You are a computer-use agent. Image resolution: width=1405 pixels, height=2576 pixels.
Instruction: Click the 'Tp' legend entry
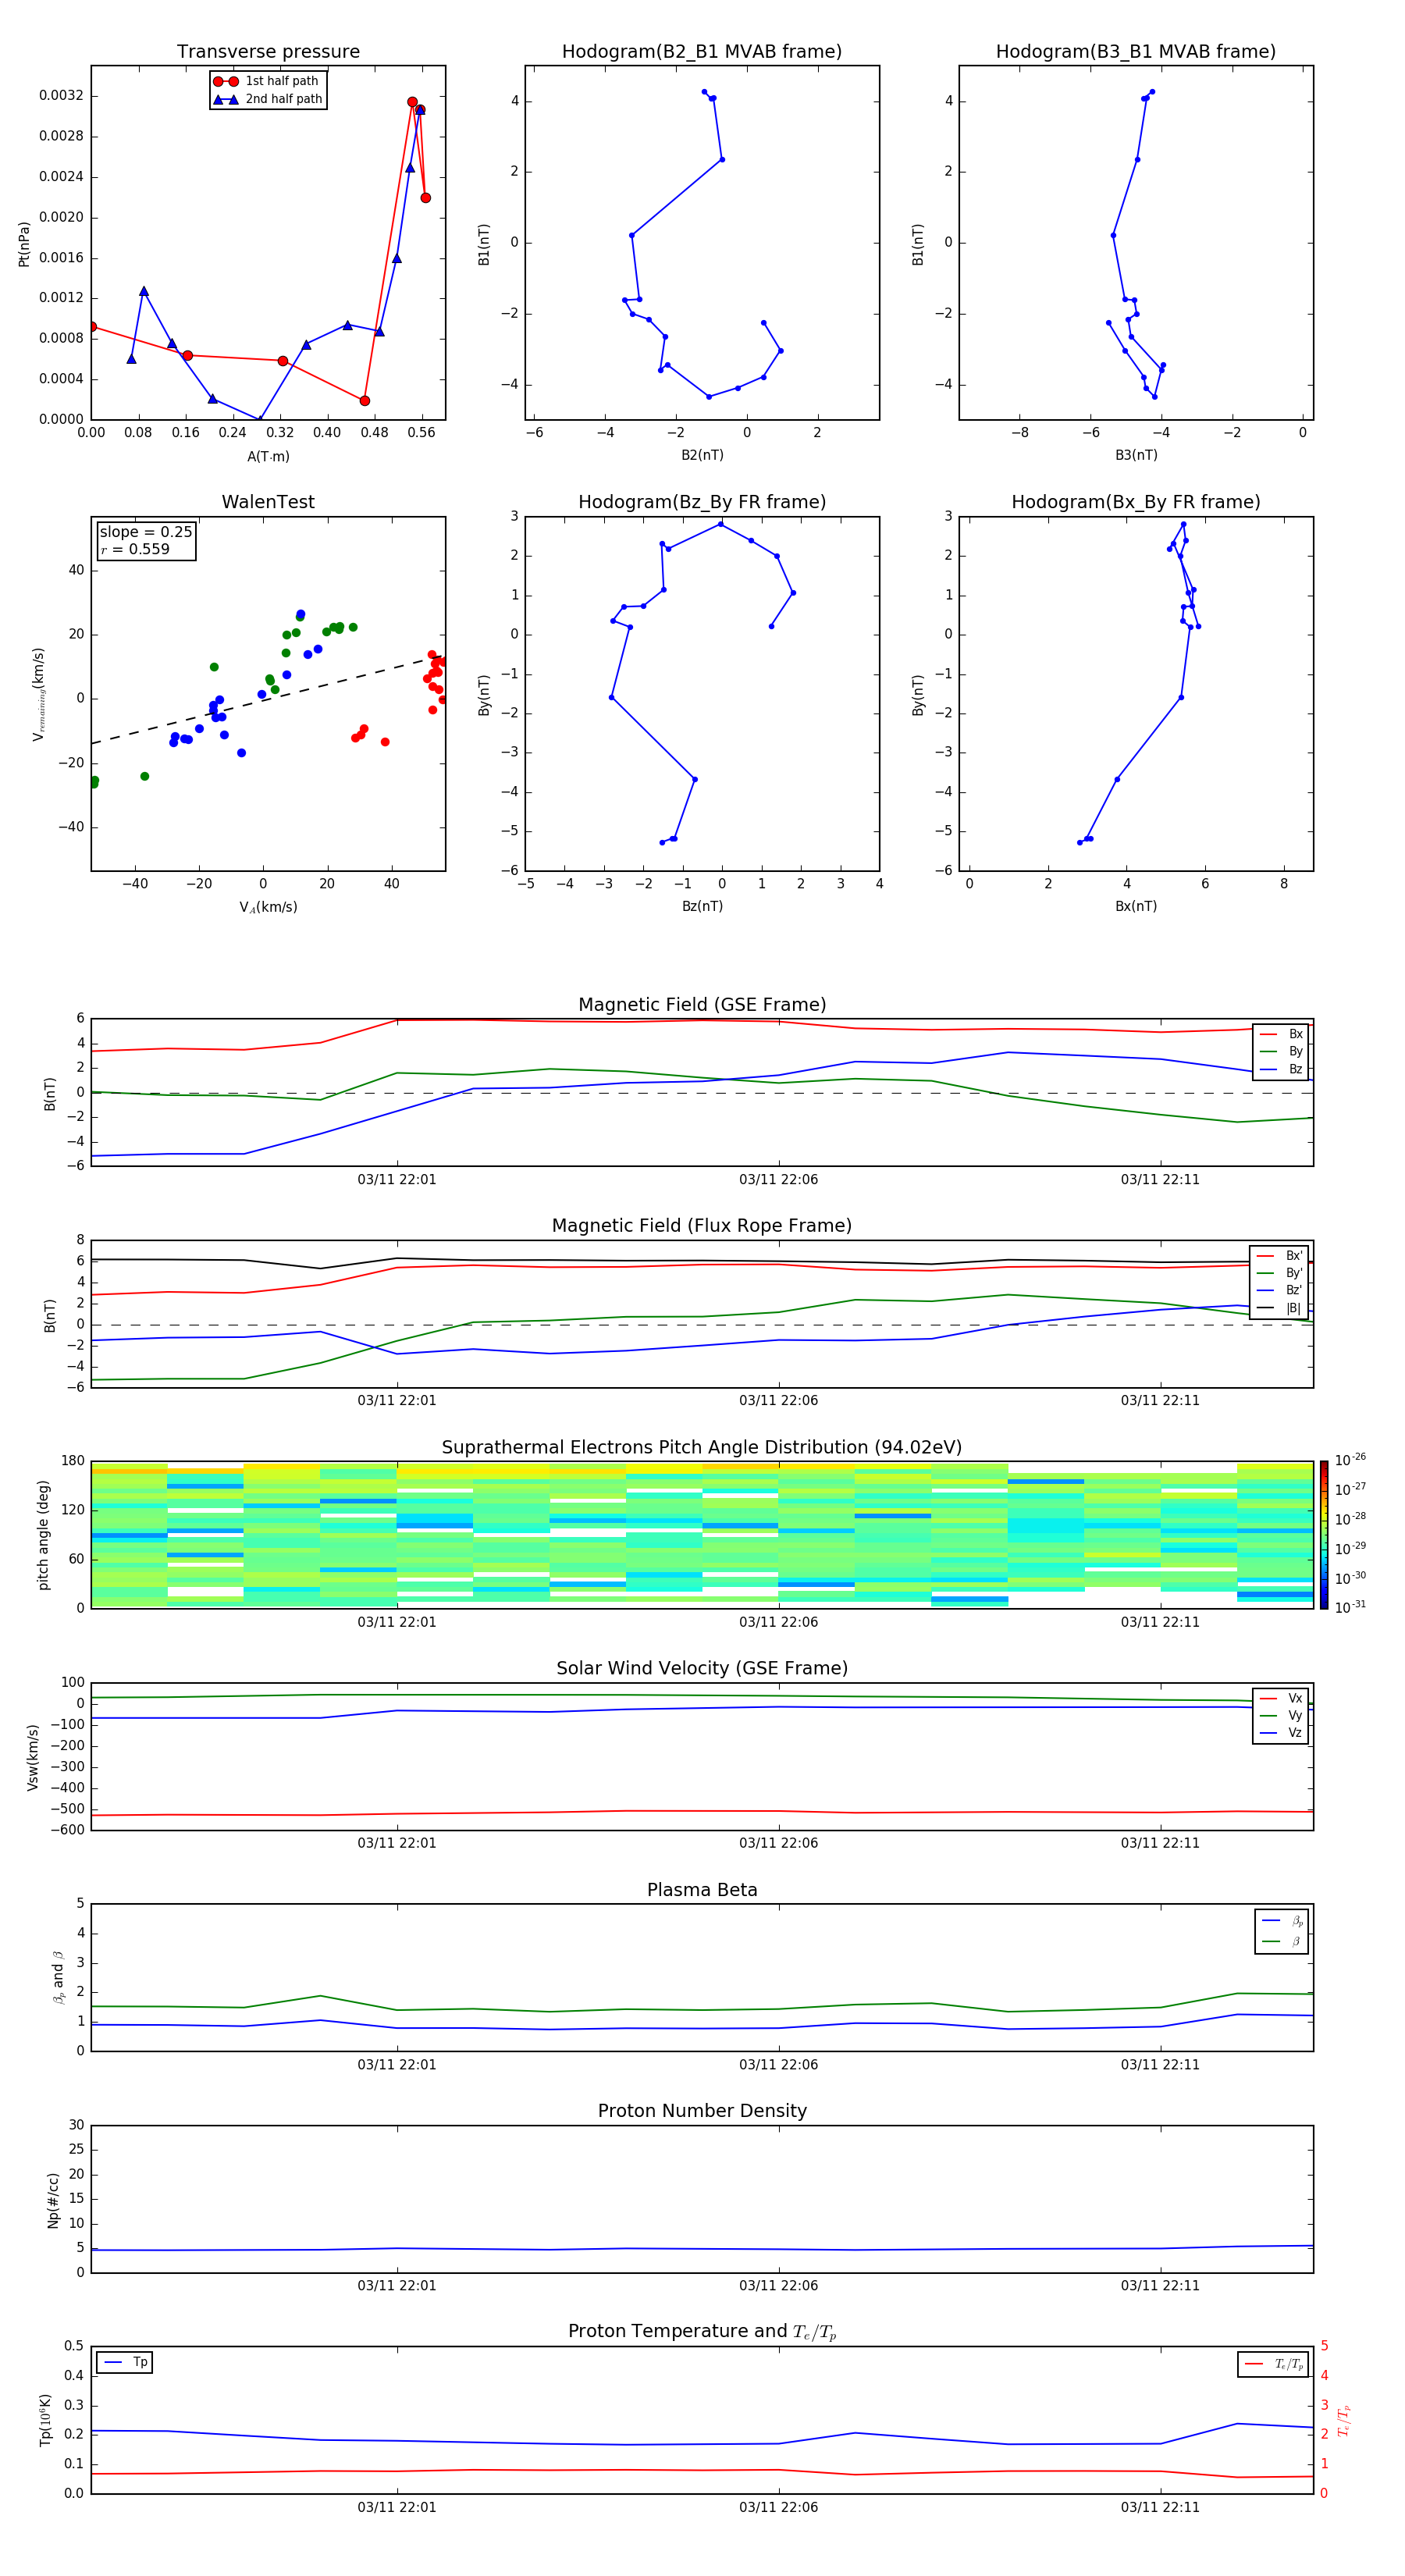(x=125, y=2362)
